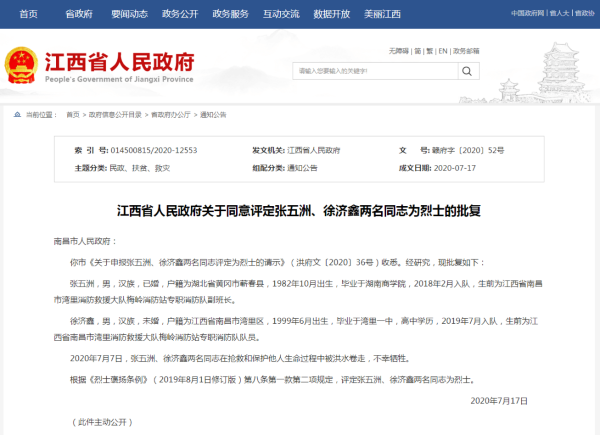Click 中国政府网 link at top right

point(529,13)
